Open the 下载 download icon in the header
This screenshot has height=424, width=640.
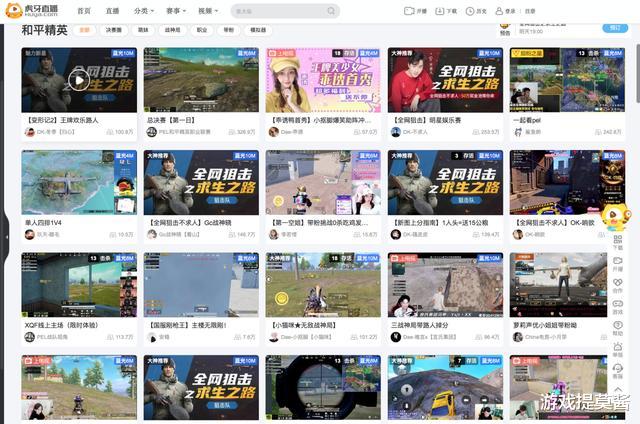click(440, 11)
